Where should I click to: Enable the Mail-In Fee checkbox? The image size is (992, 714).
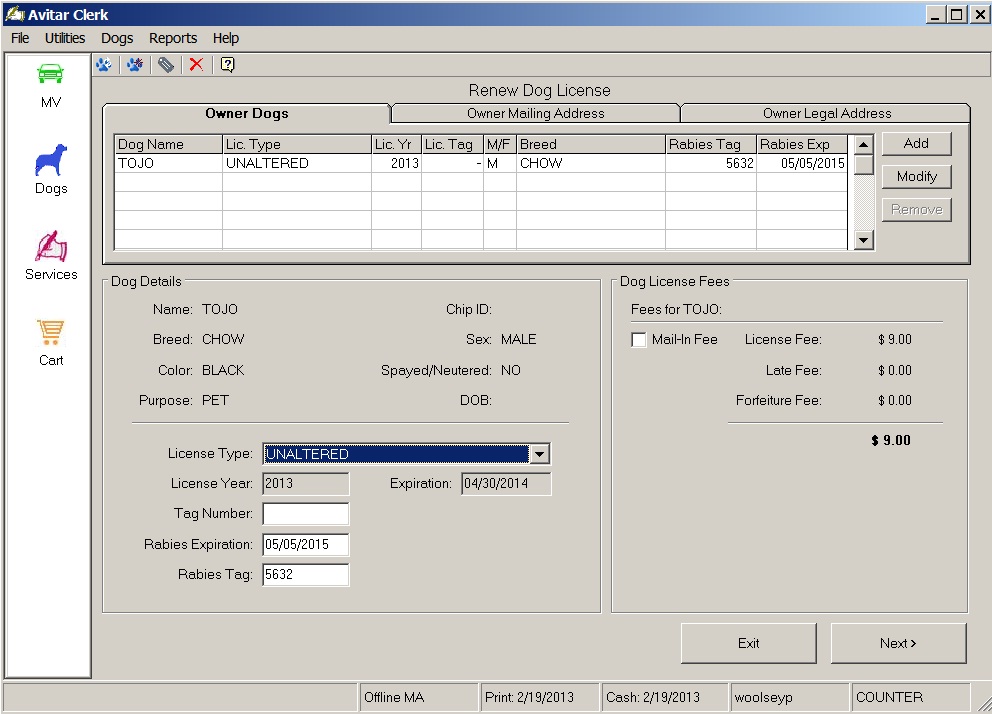(x=639, y=340)
